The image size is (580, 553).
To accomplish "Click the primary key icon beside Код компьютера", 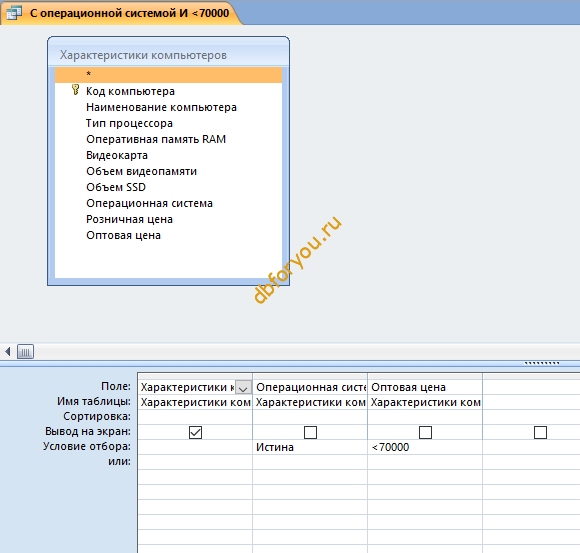I will pyautogui.click(x=75, y=90).
